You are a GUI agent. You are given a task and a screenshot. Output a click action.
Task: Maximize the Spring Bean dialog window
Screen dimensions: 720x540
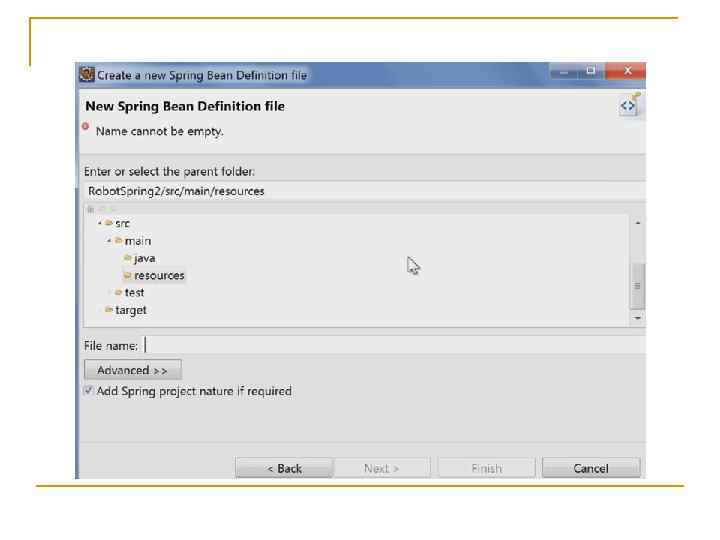pyautogui.click(x=591, y=71)
